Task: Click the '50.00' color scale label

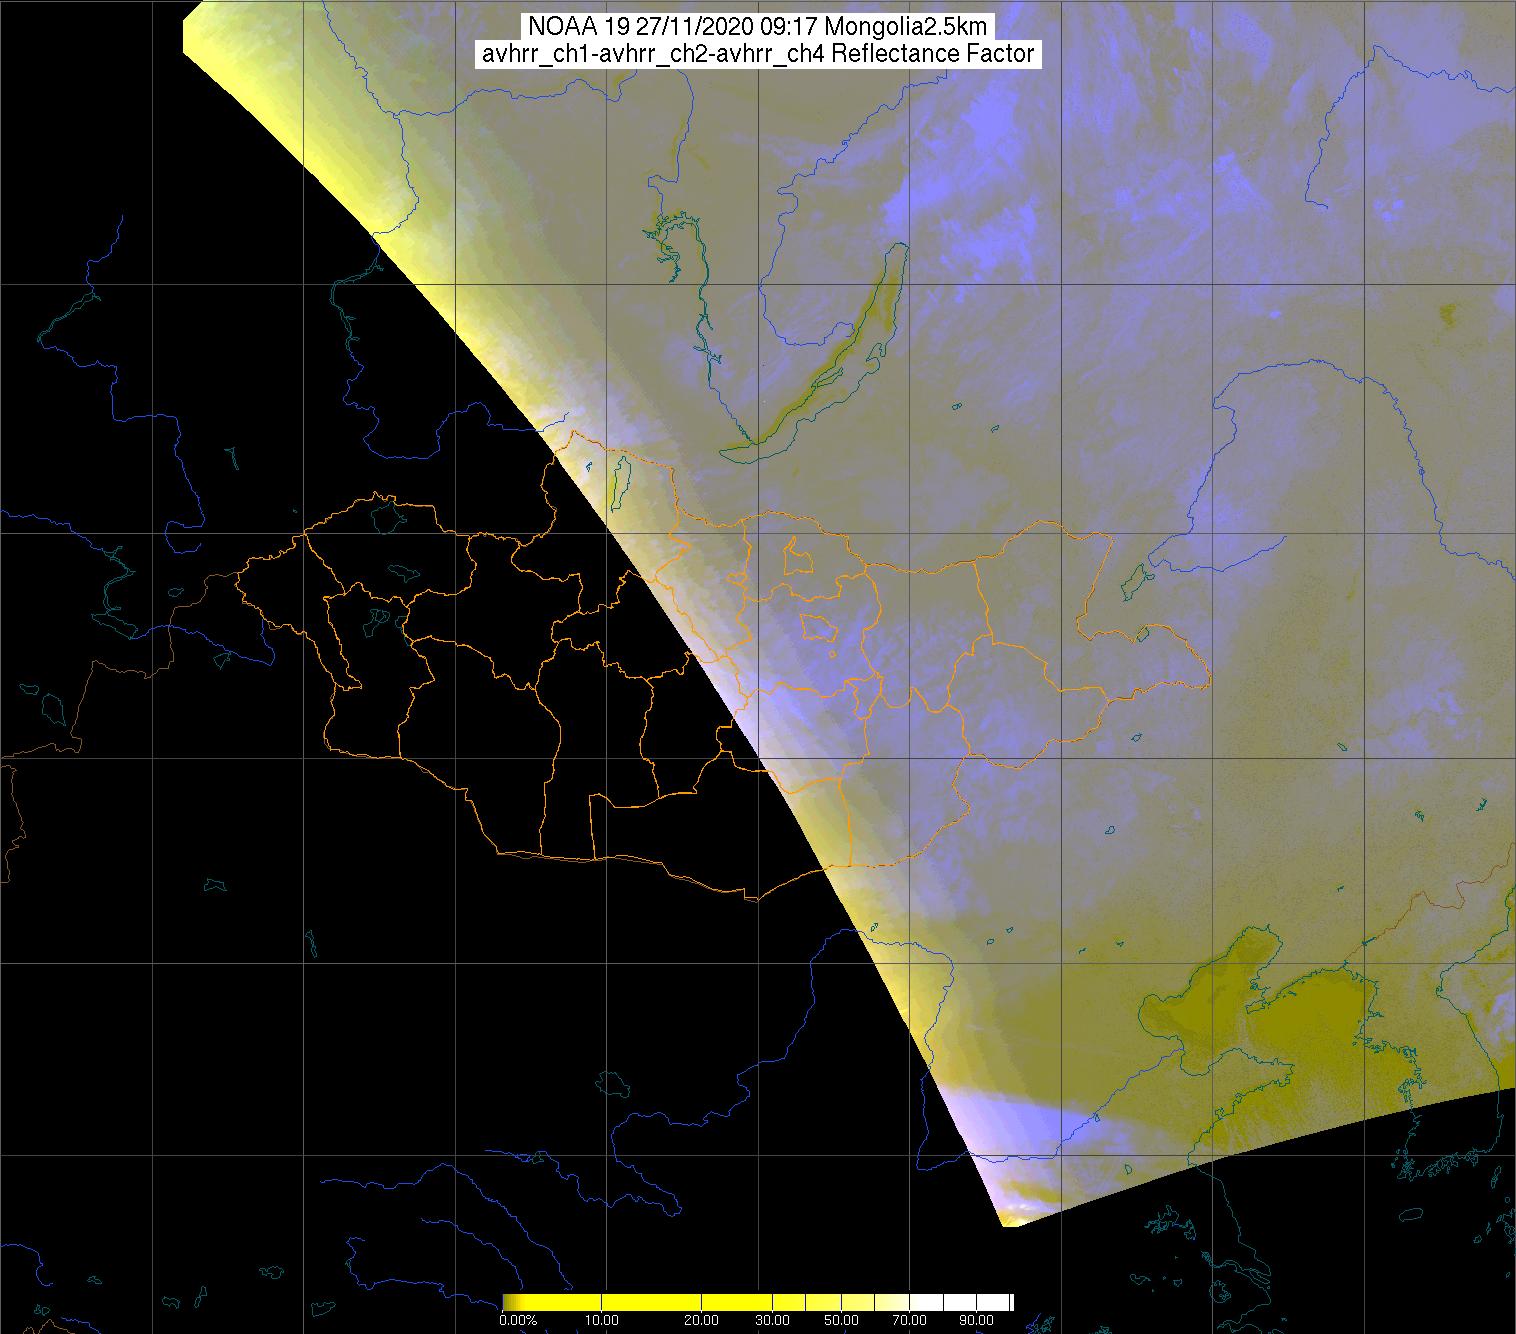Action: coord(842,1322)
